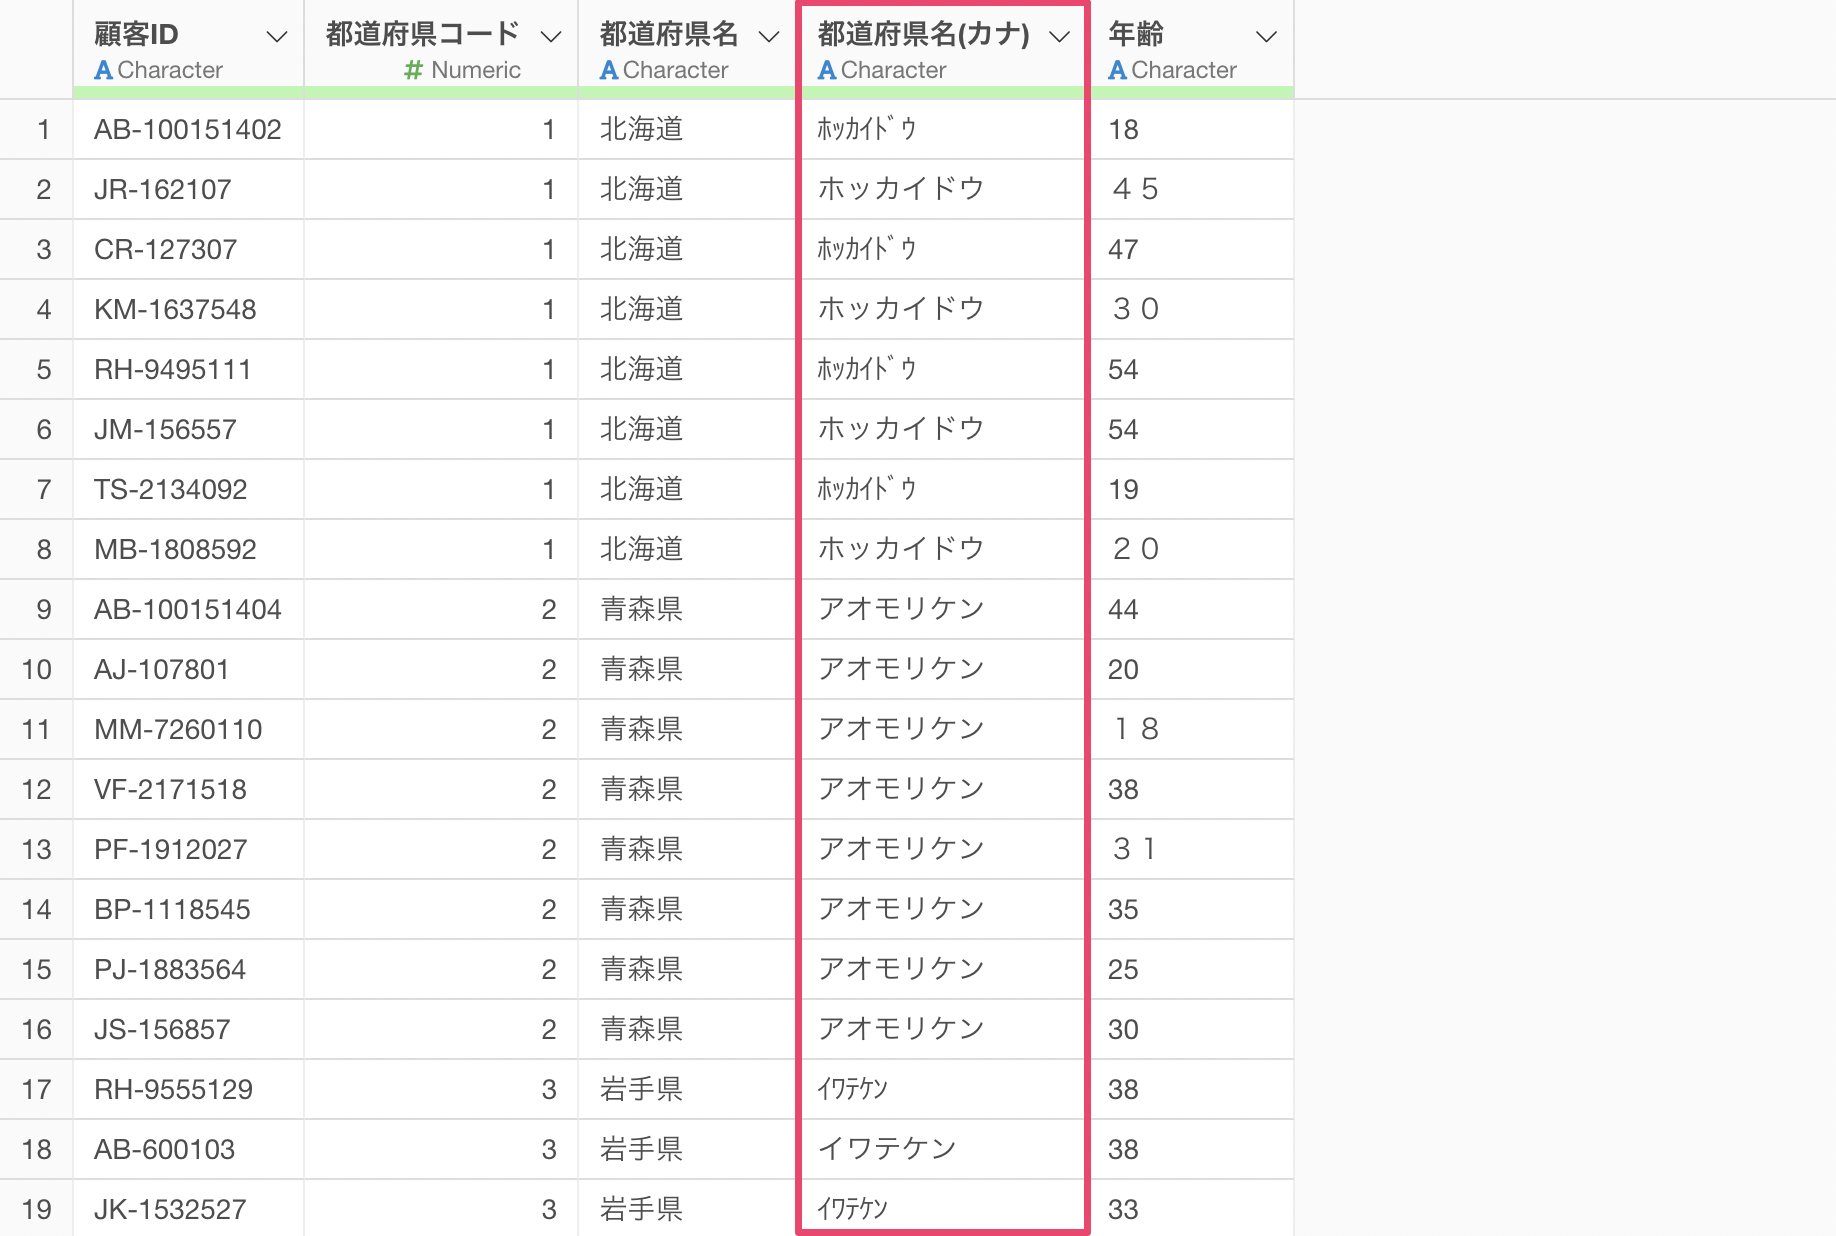
Task: Click 青森県 in the AJ-107801 row
Action: click(641, 669)
